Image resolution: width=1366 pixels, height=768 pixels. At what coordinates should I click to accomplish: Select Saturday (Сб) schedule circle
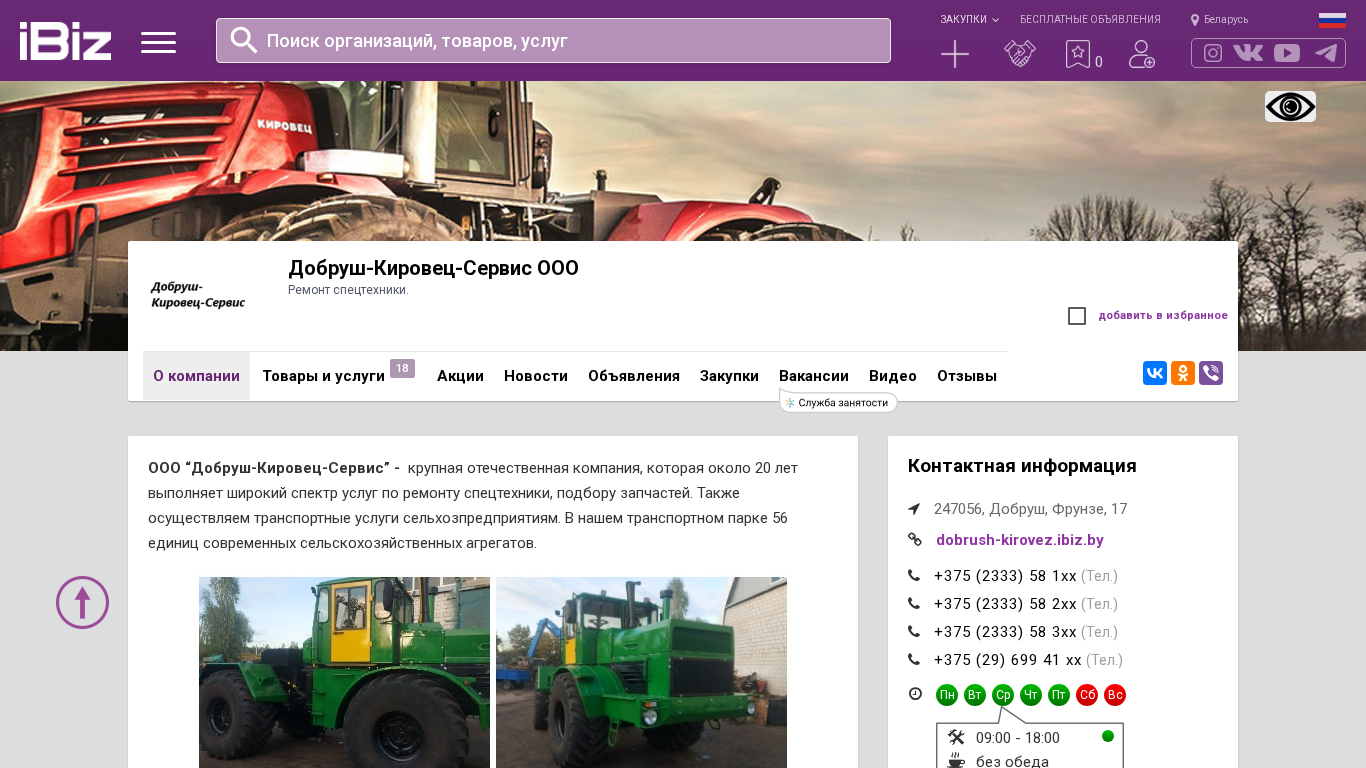click(1087, 695)
